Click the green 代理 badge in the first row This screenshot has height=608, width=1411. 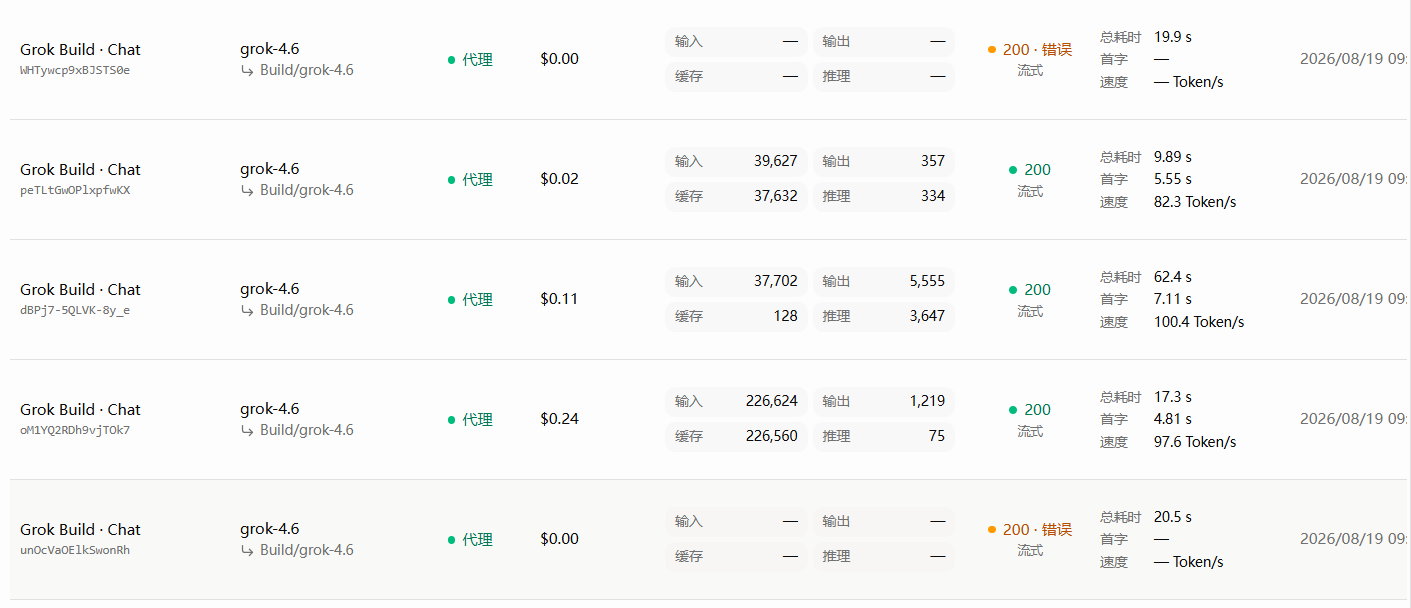coord(470,60)
